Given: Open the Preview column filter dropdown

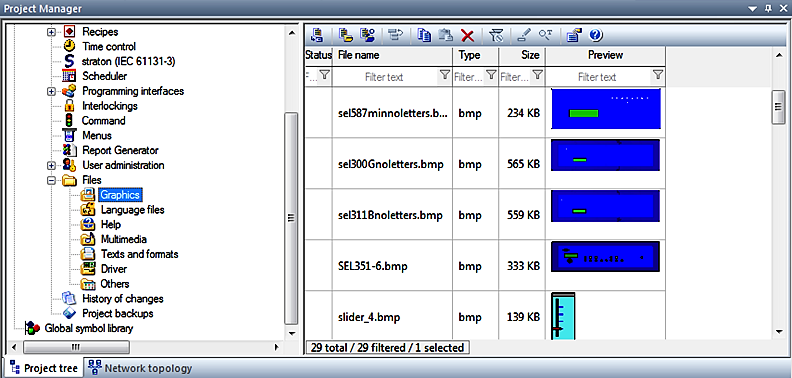Looking at the screenshot, I should tap(658, 75).
